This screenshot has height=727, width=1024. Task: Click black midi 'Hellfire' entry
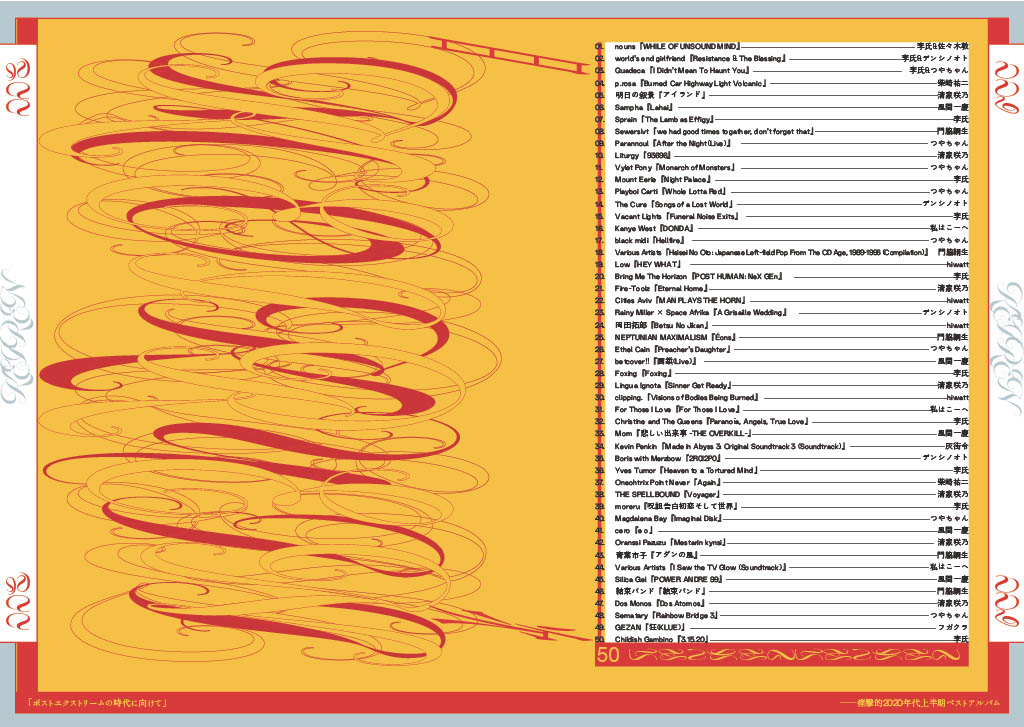[x=782, y=240]
